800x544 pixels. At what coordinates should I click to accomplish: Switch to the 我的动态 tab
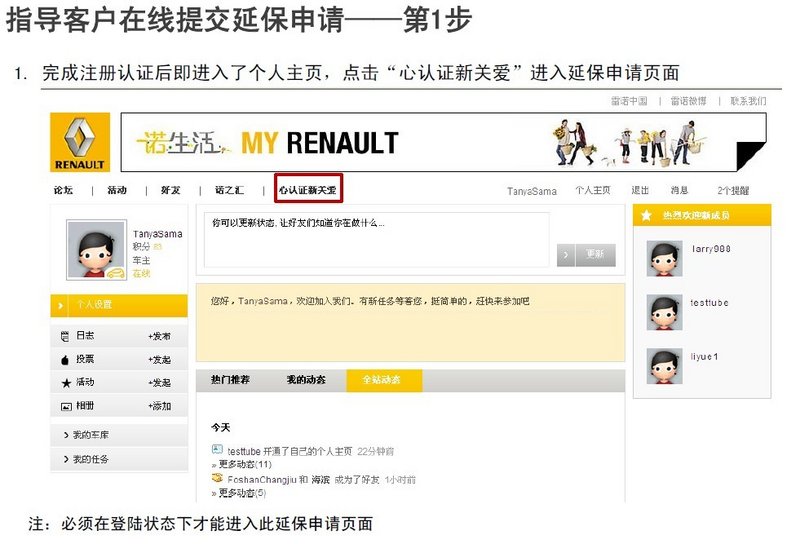(x=306, y=380)
